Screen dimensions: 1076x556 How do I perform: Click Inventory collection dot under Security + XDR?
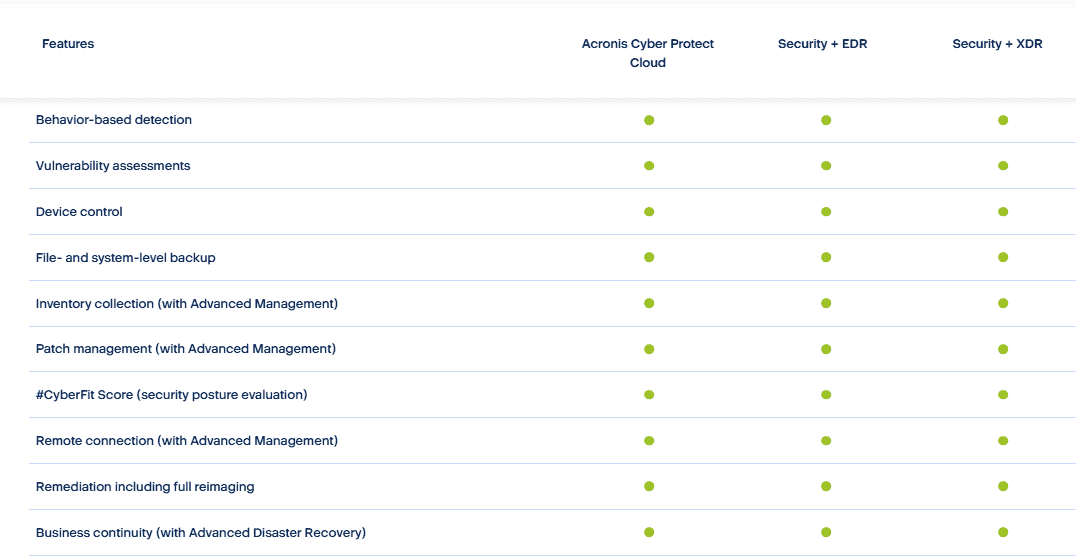point(1003,303)
